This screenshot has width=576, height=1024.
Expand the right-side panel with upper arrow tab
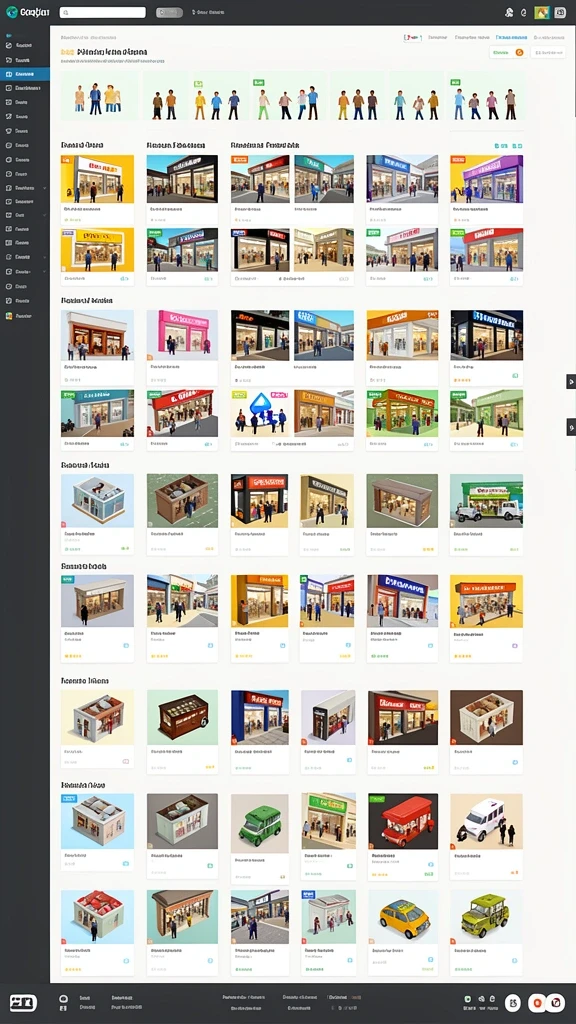[571, 381]
